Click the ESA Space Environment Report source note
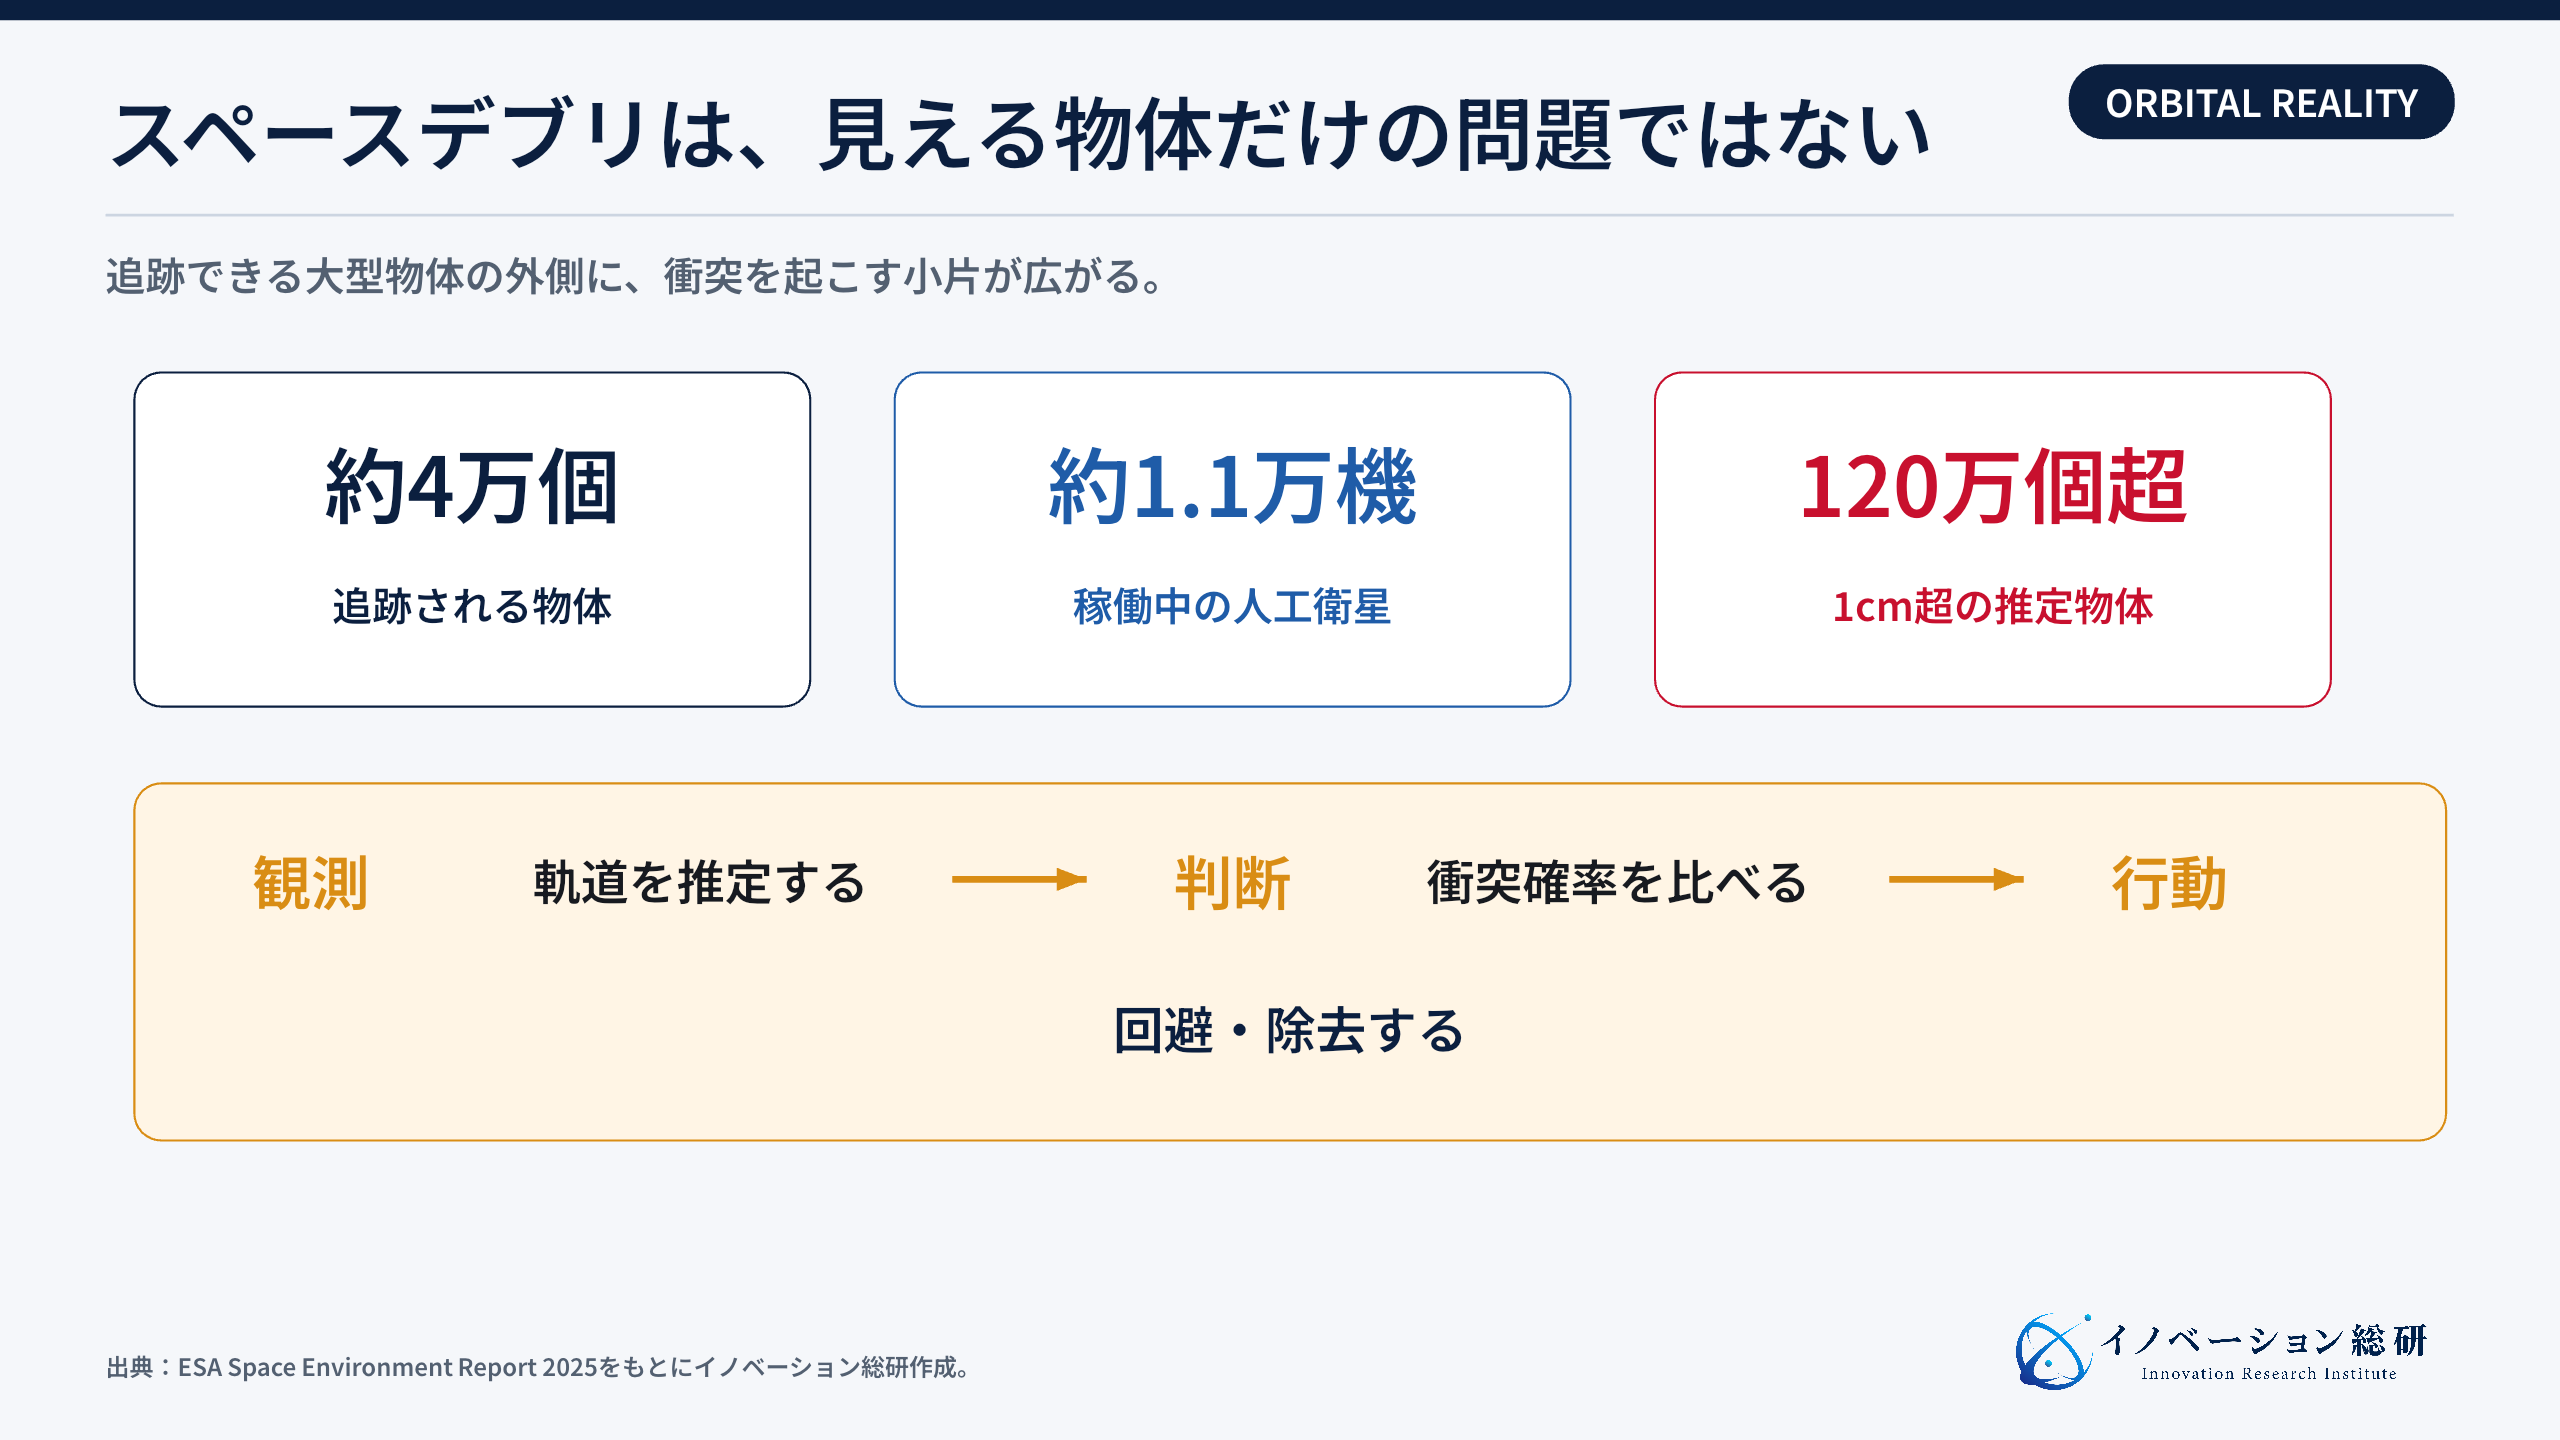 [x=539, y=1367]
